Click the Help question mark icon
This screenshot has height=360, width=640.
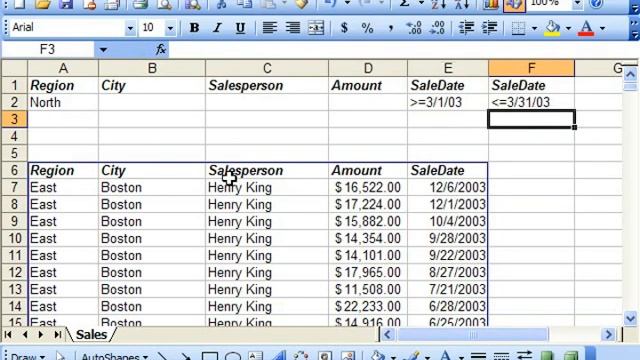[x=597, y=4]
